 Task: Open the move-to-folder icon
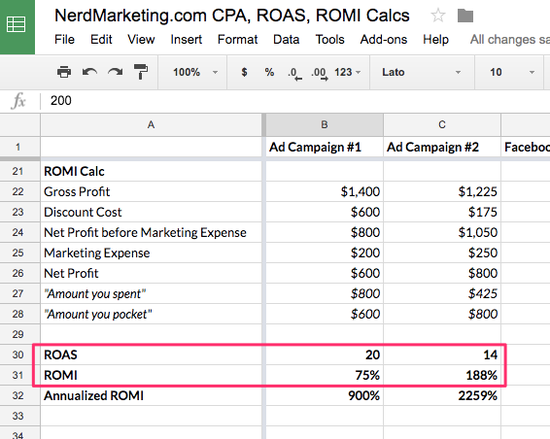coord(465,16)
